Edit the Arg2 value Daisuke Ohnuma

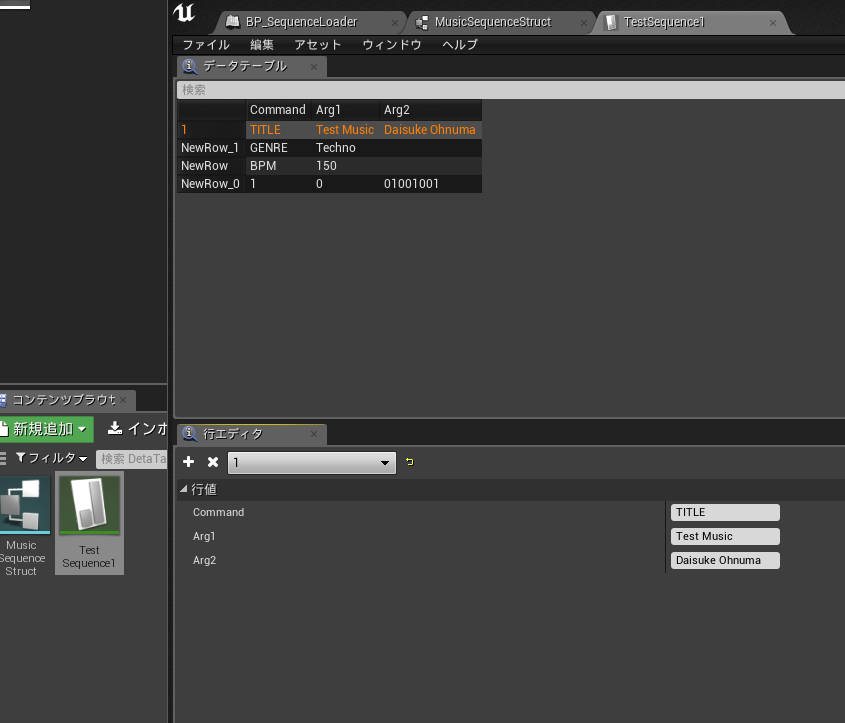click(725, 560)
